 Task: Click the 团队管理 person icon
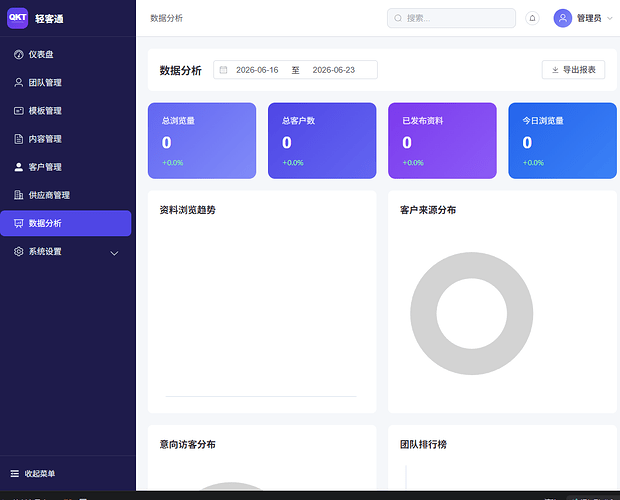click(x=19, y=83)
